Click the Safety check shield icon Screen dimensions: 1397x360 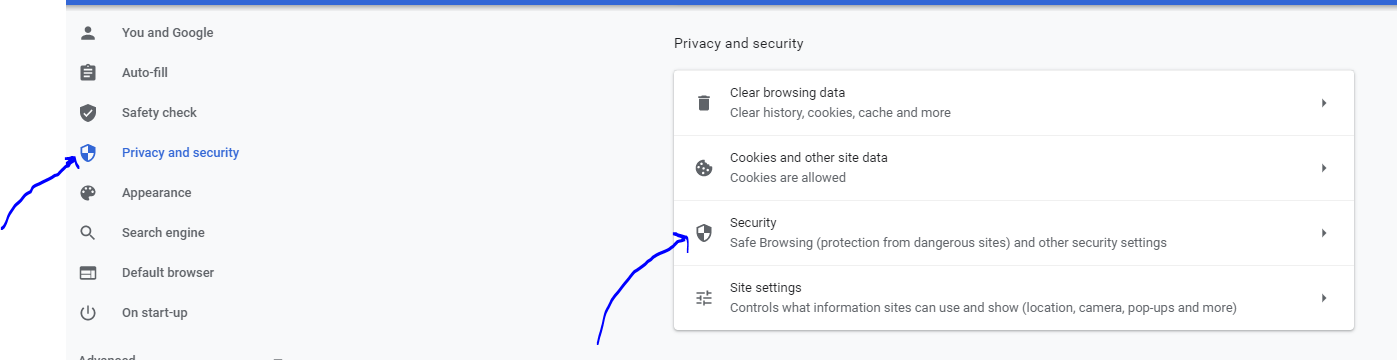[88, 113]
